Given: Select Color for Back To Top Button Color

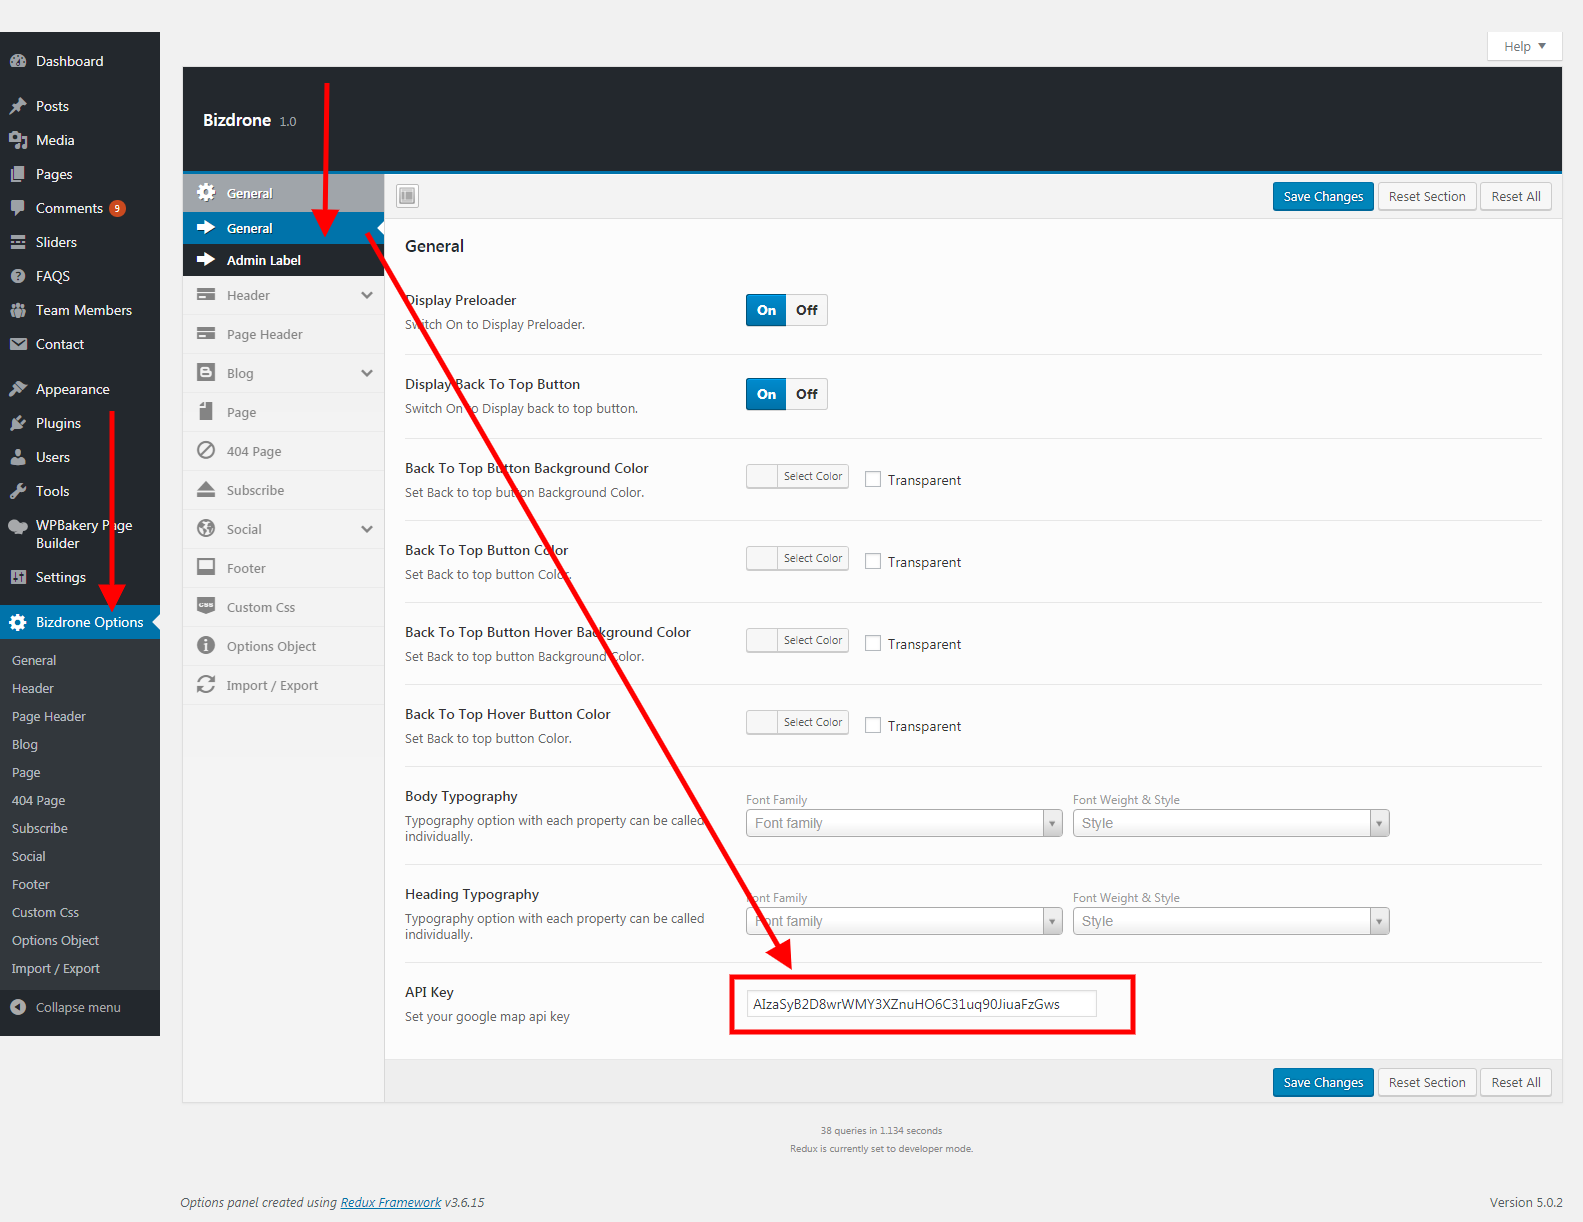Looking at the screenshot, I should 797,558.
